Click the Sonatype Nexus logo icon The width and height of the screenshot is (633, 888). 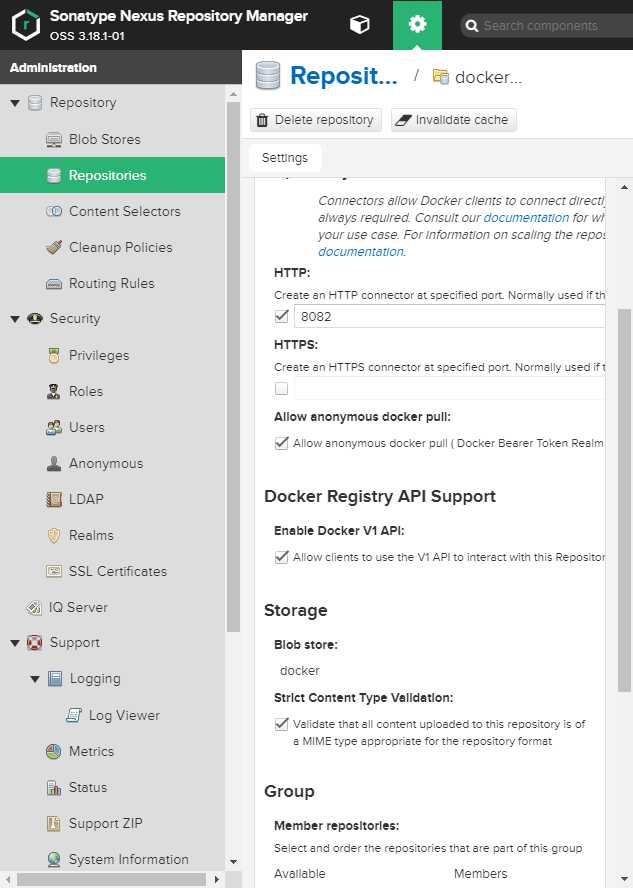(26, 25)
